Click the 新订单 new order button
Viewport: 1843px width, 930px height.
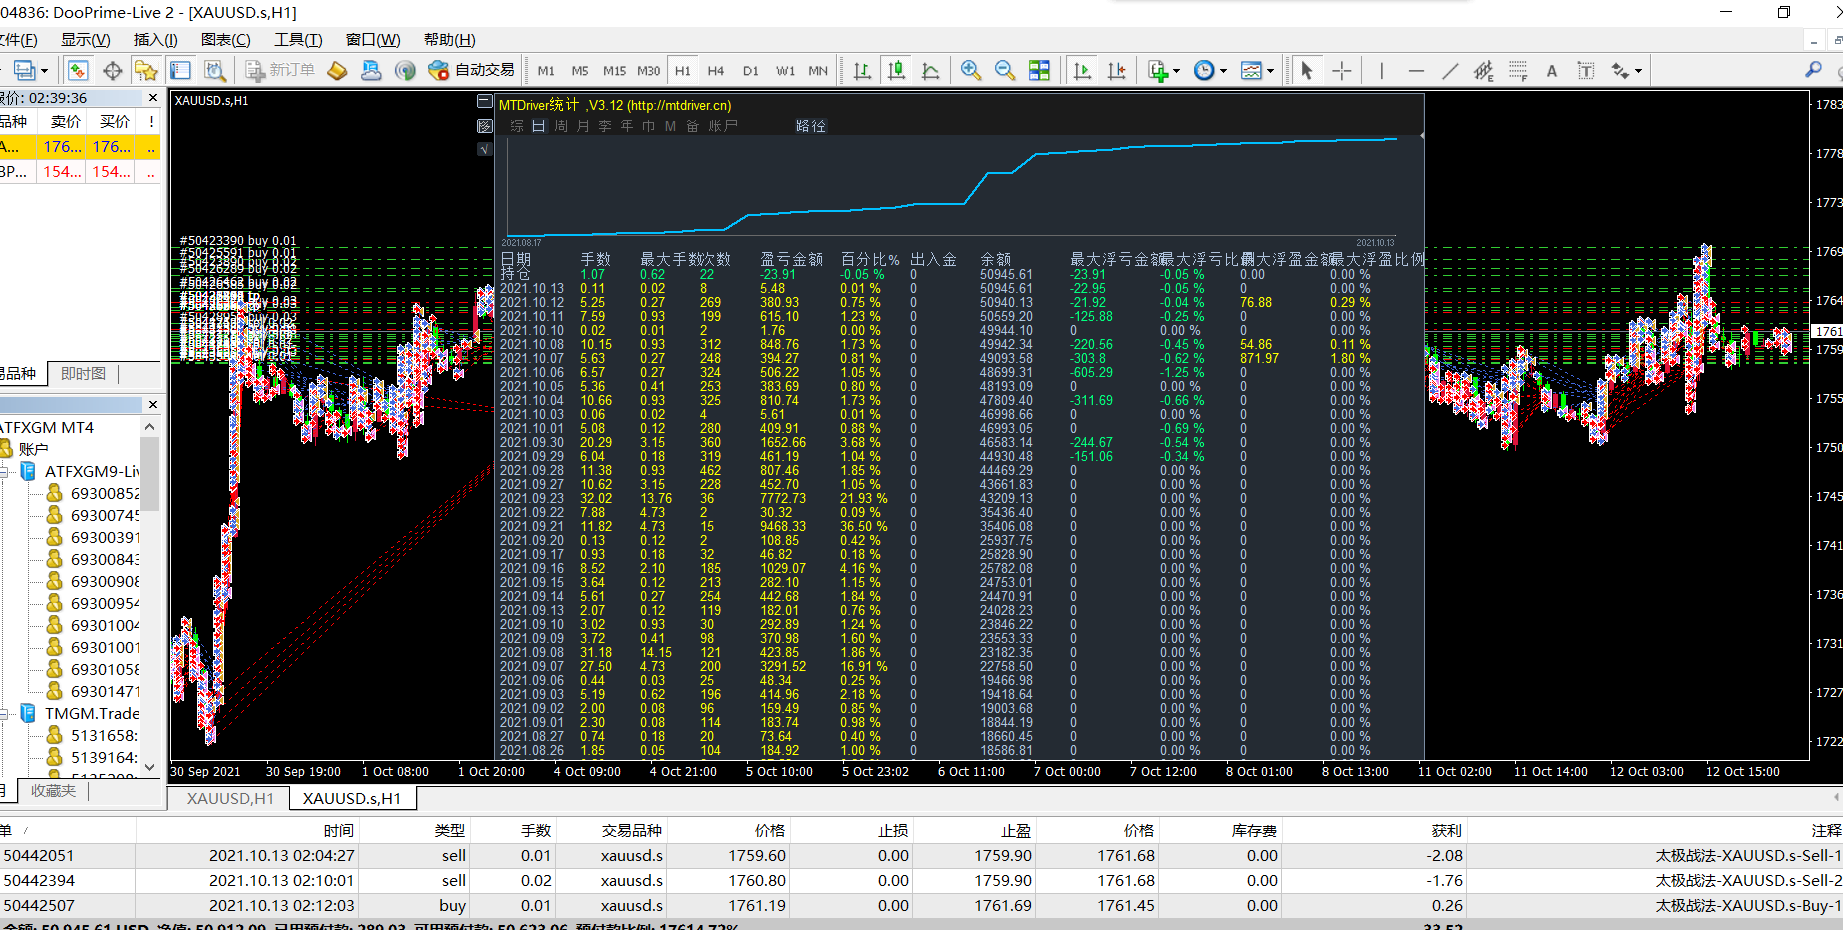click(x=280, y=70)
